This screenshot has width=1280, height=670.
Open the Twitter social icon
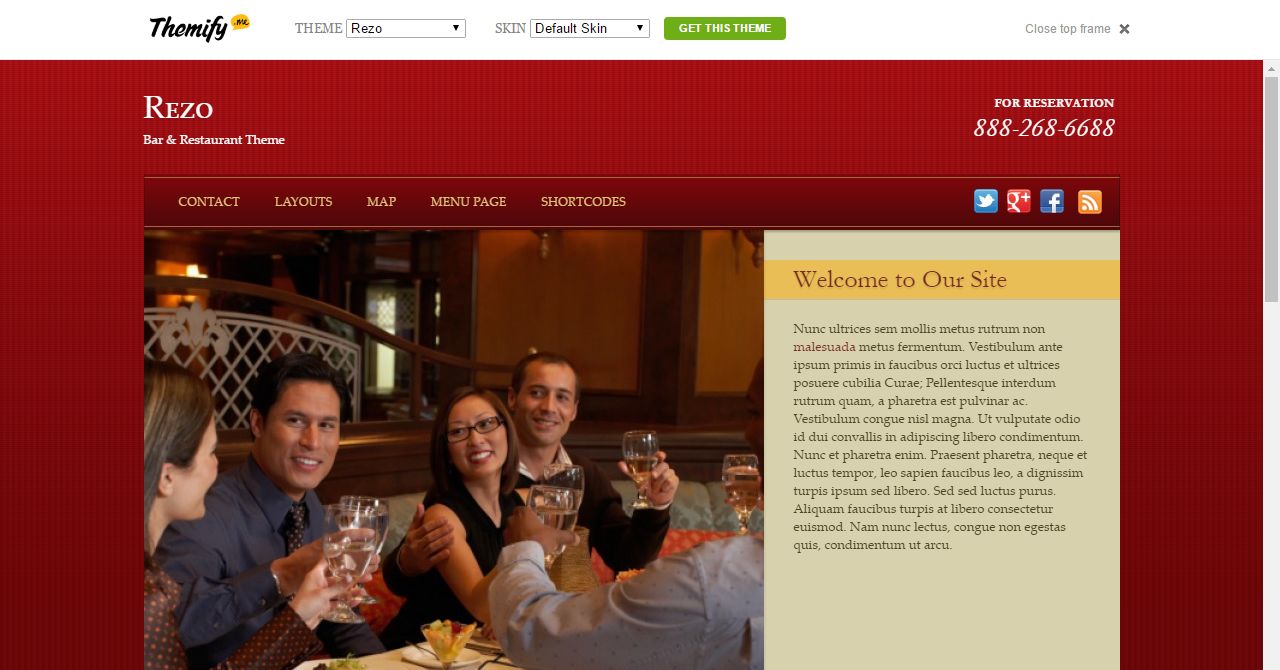pos(986,201)
